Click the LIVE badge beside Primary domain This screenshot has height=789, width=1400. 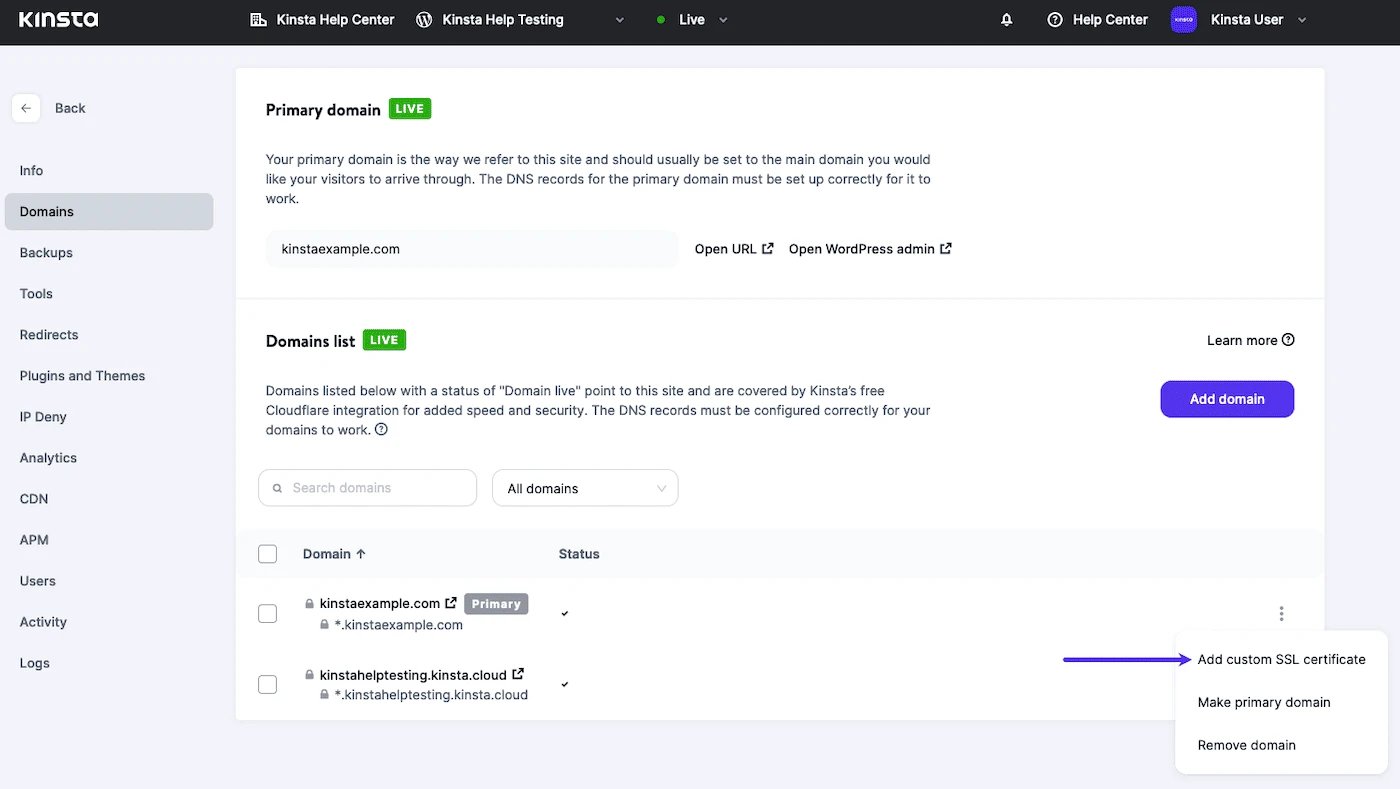409,109
